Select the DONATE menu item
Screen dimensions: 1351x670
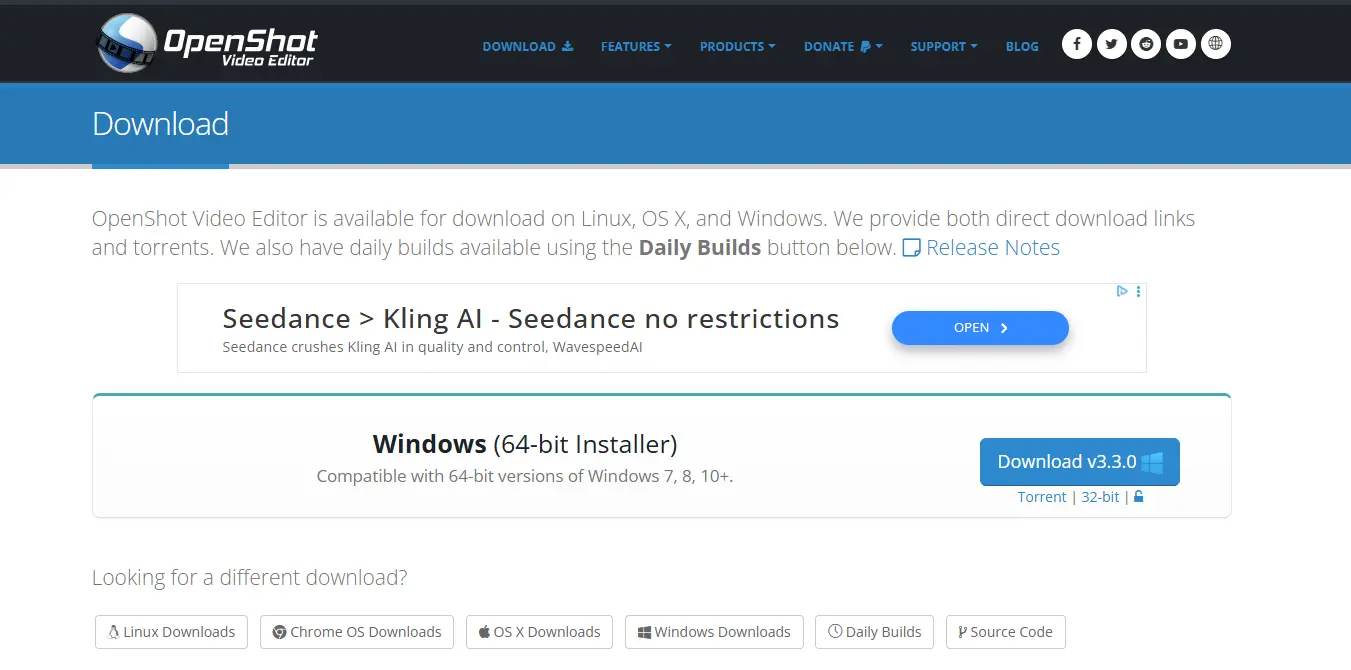click(x=841, y=46)
